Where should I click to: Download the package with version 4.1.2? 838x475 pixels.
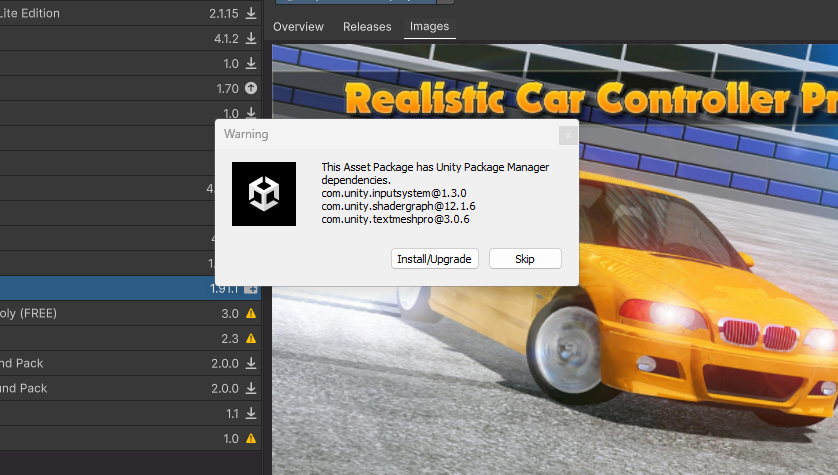251,38
